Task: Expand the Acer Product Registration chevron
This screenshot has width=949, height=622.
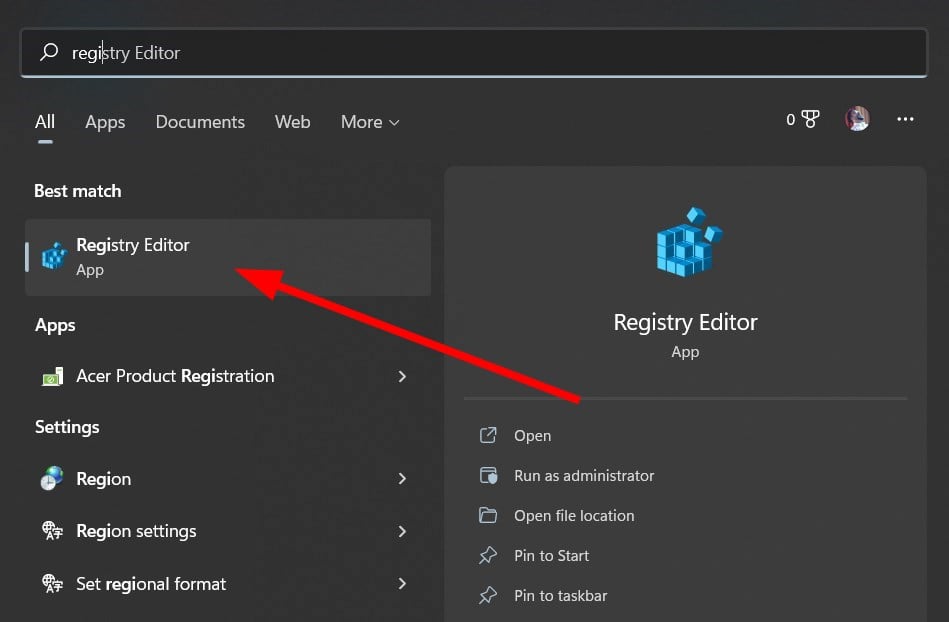Action: tap(402, 376)
